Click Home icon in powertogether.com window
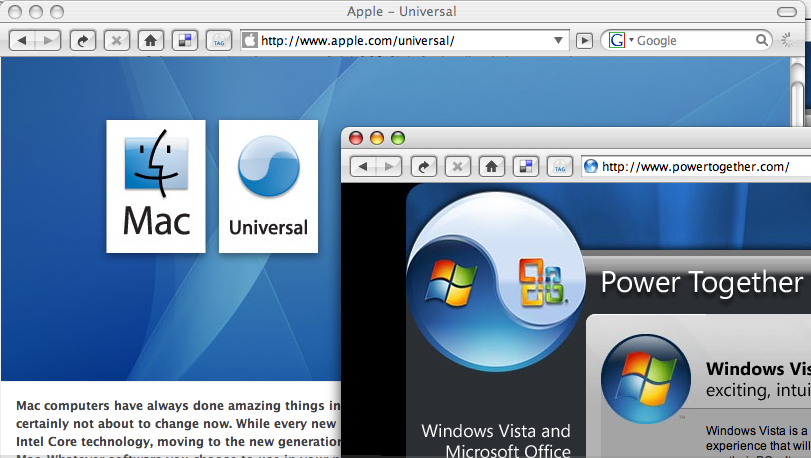 [491, 167]
